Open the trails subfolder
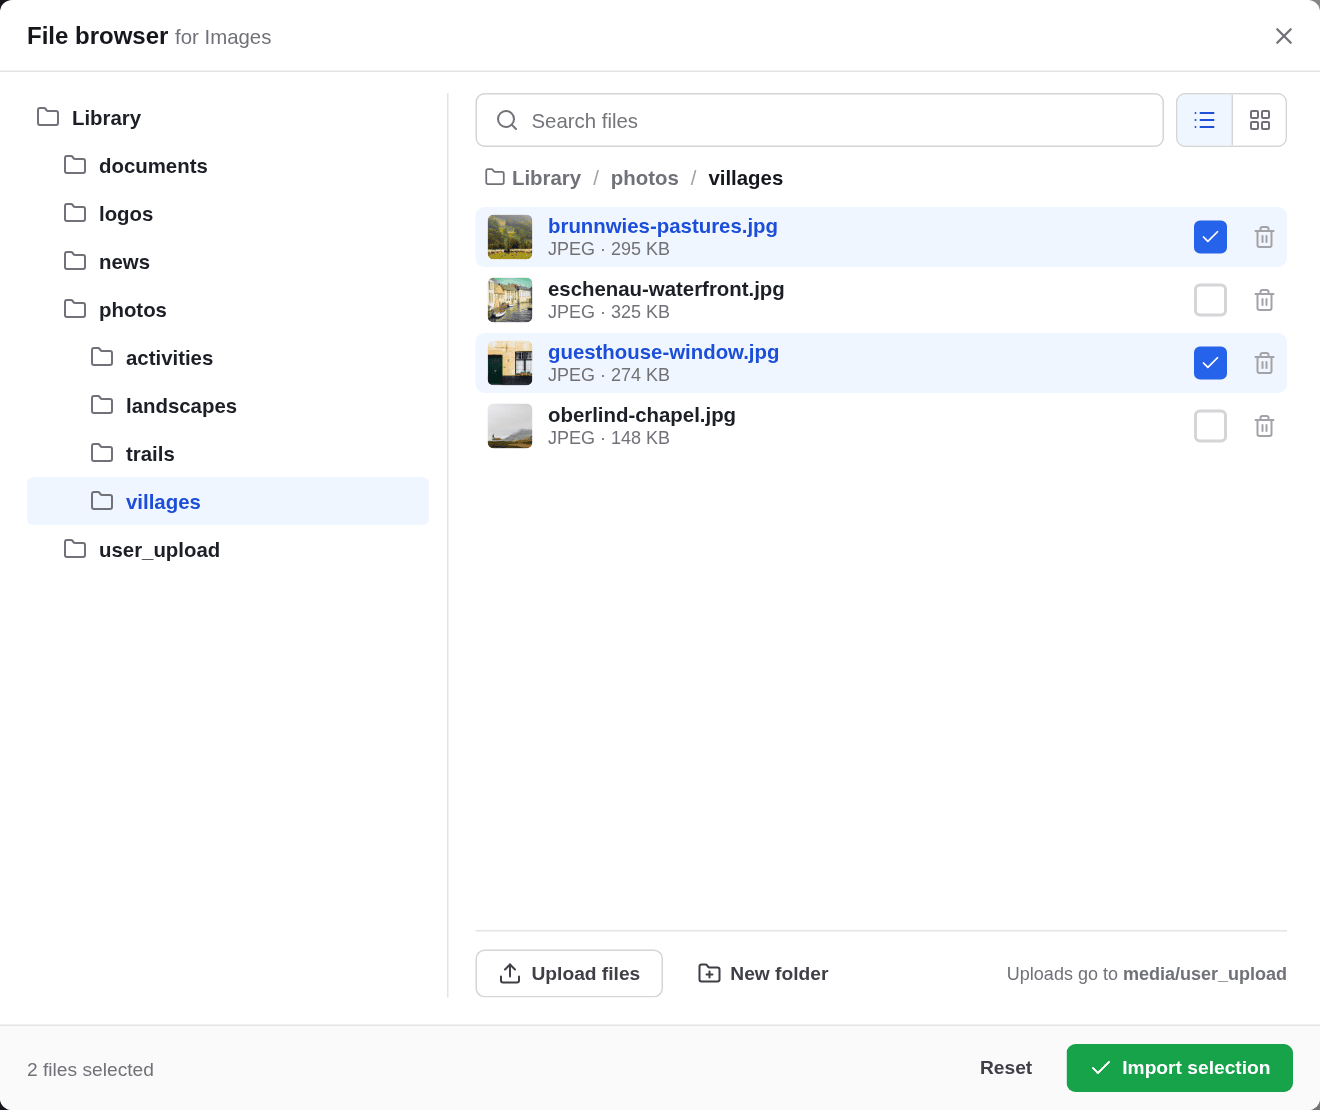1320x1110 pixels. pyautogui.click(x=228, y=454)
